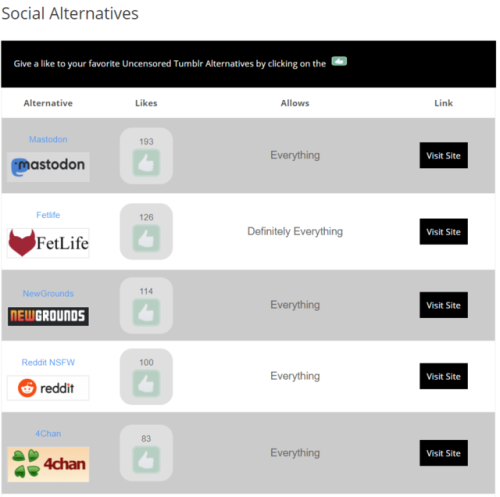Image resolution: width=500 pixels, height=497 pixels.
Task: Like Reddit NSFW using thumbs-up icon
Action: pos(146,384)
